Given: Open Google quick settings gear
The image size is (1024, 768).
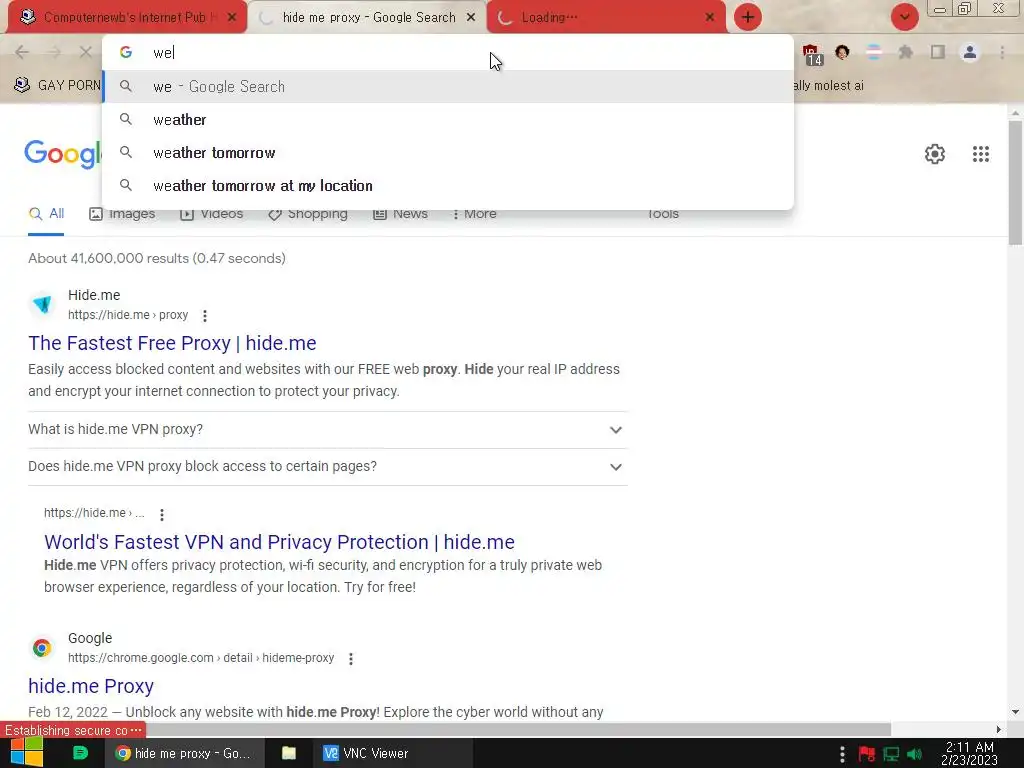Looking at the screenshot, I should click(x=935, y=154).
